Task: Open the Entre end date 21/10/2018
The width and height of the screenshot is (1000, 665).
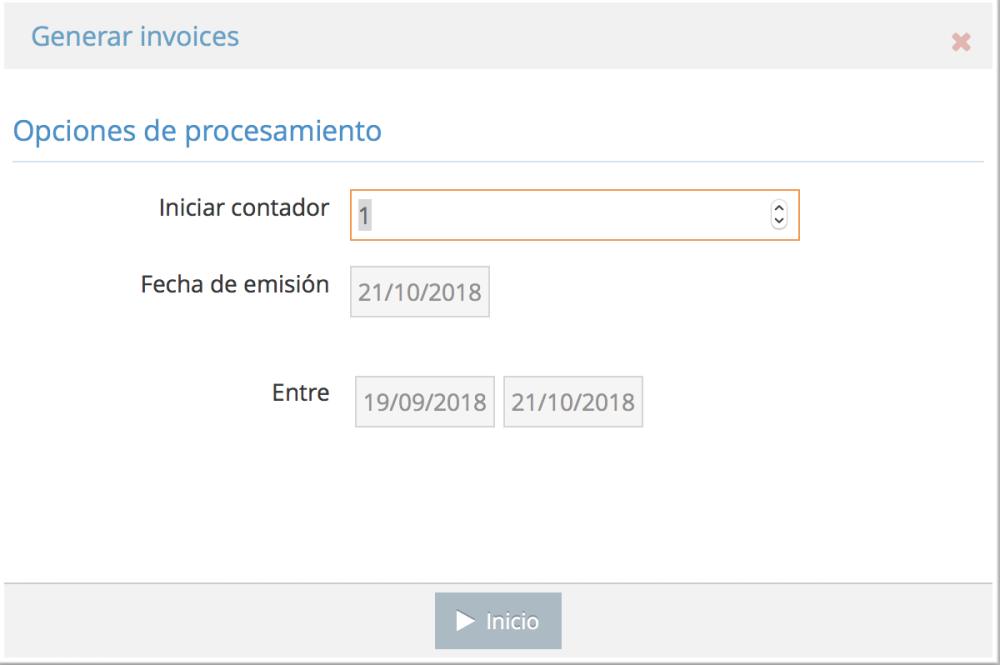Action: [x=573, y=402]
